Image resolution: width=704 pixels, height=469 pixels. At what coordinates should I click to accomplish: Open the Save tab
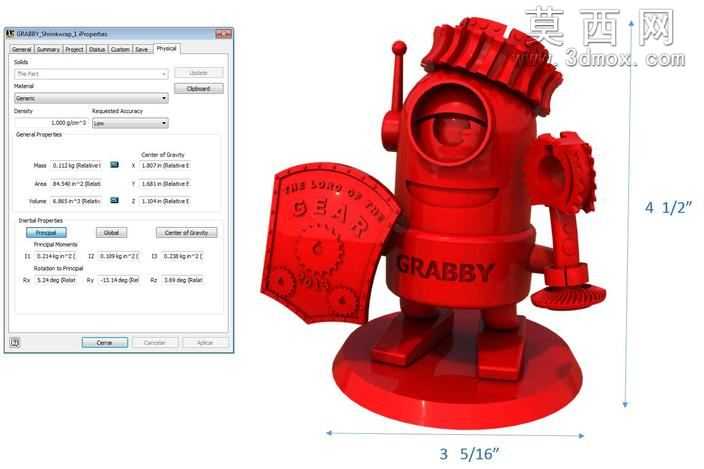[142, 49]
